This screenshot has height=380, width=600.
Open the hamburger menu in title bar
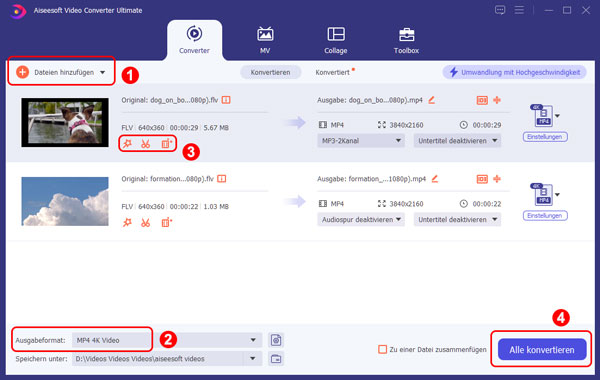(519, 10)
